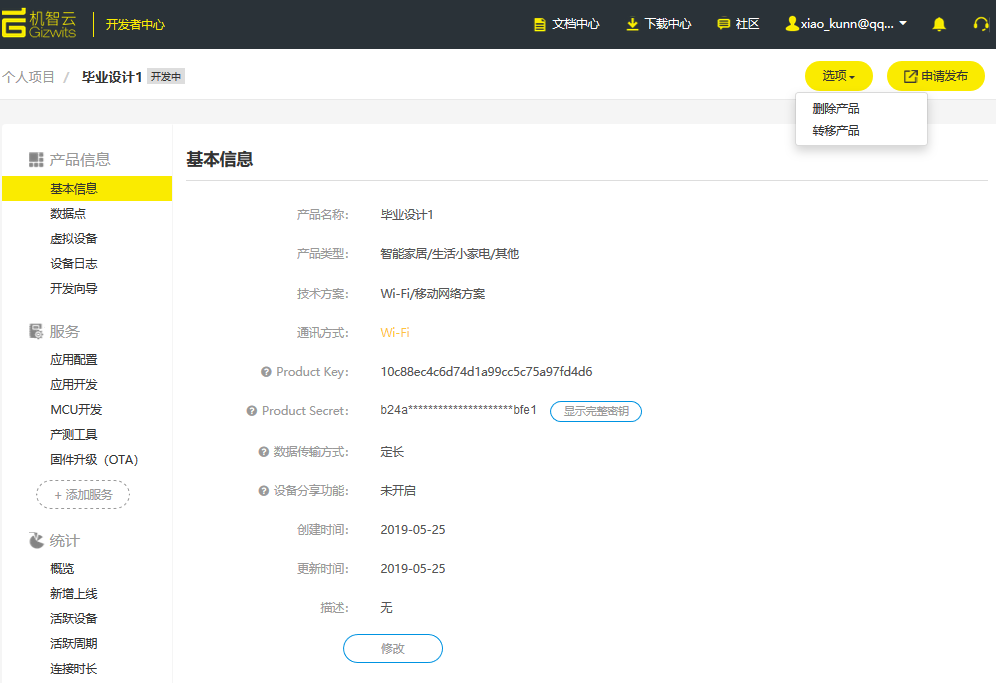Expand the xiao_kunn account dropdown
This screenshot has height=683, width=996.
click(846, 24)
